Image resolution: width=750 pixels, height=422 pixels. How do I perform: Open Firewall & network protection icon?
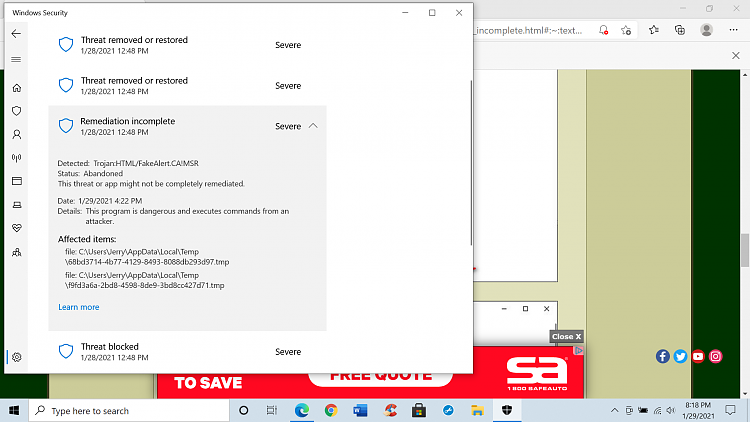pos(17,158)
